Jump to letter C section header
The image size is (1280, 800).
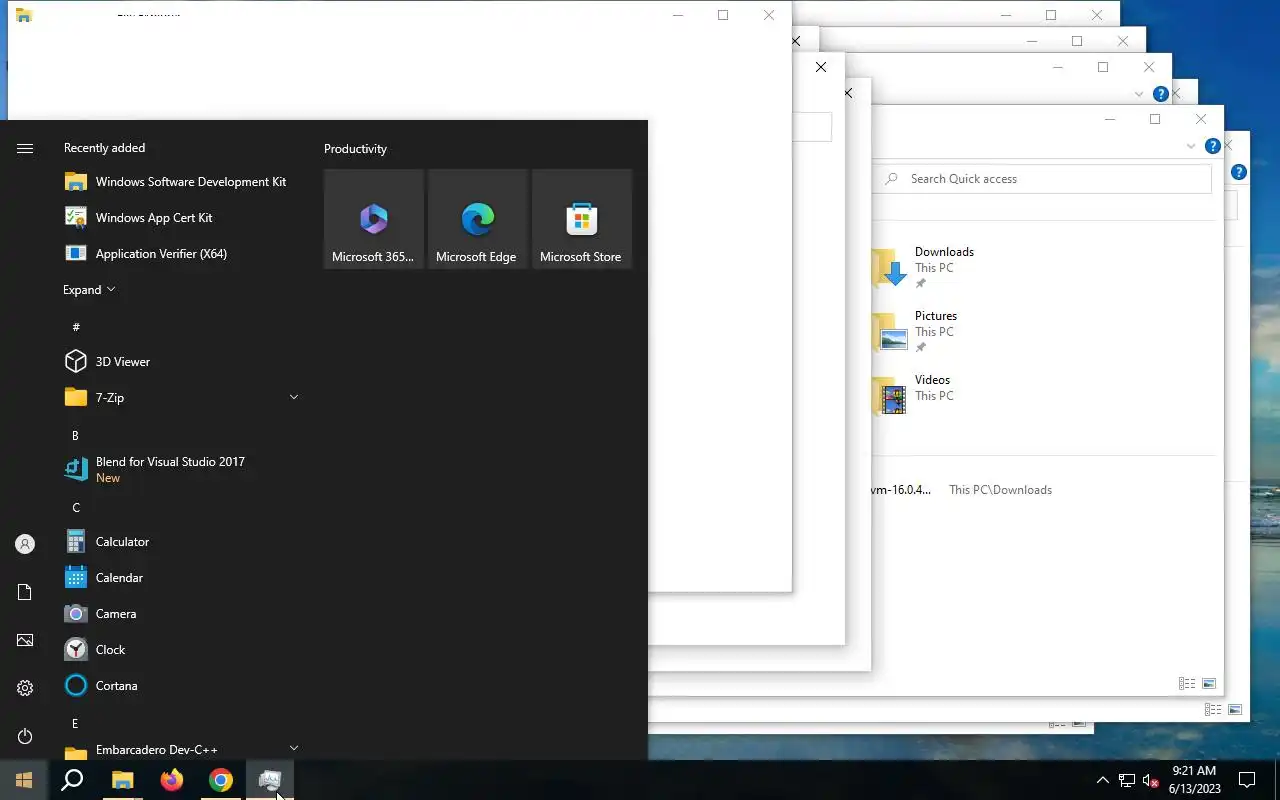(76, 508)
